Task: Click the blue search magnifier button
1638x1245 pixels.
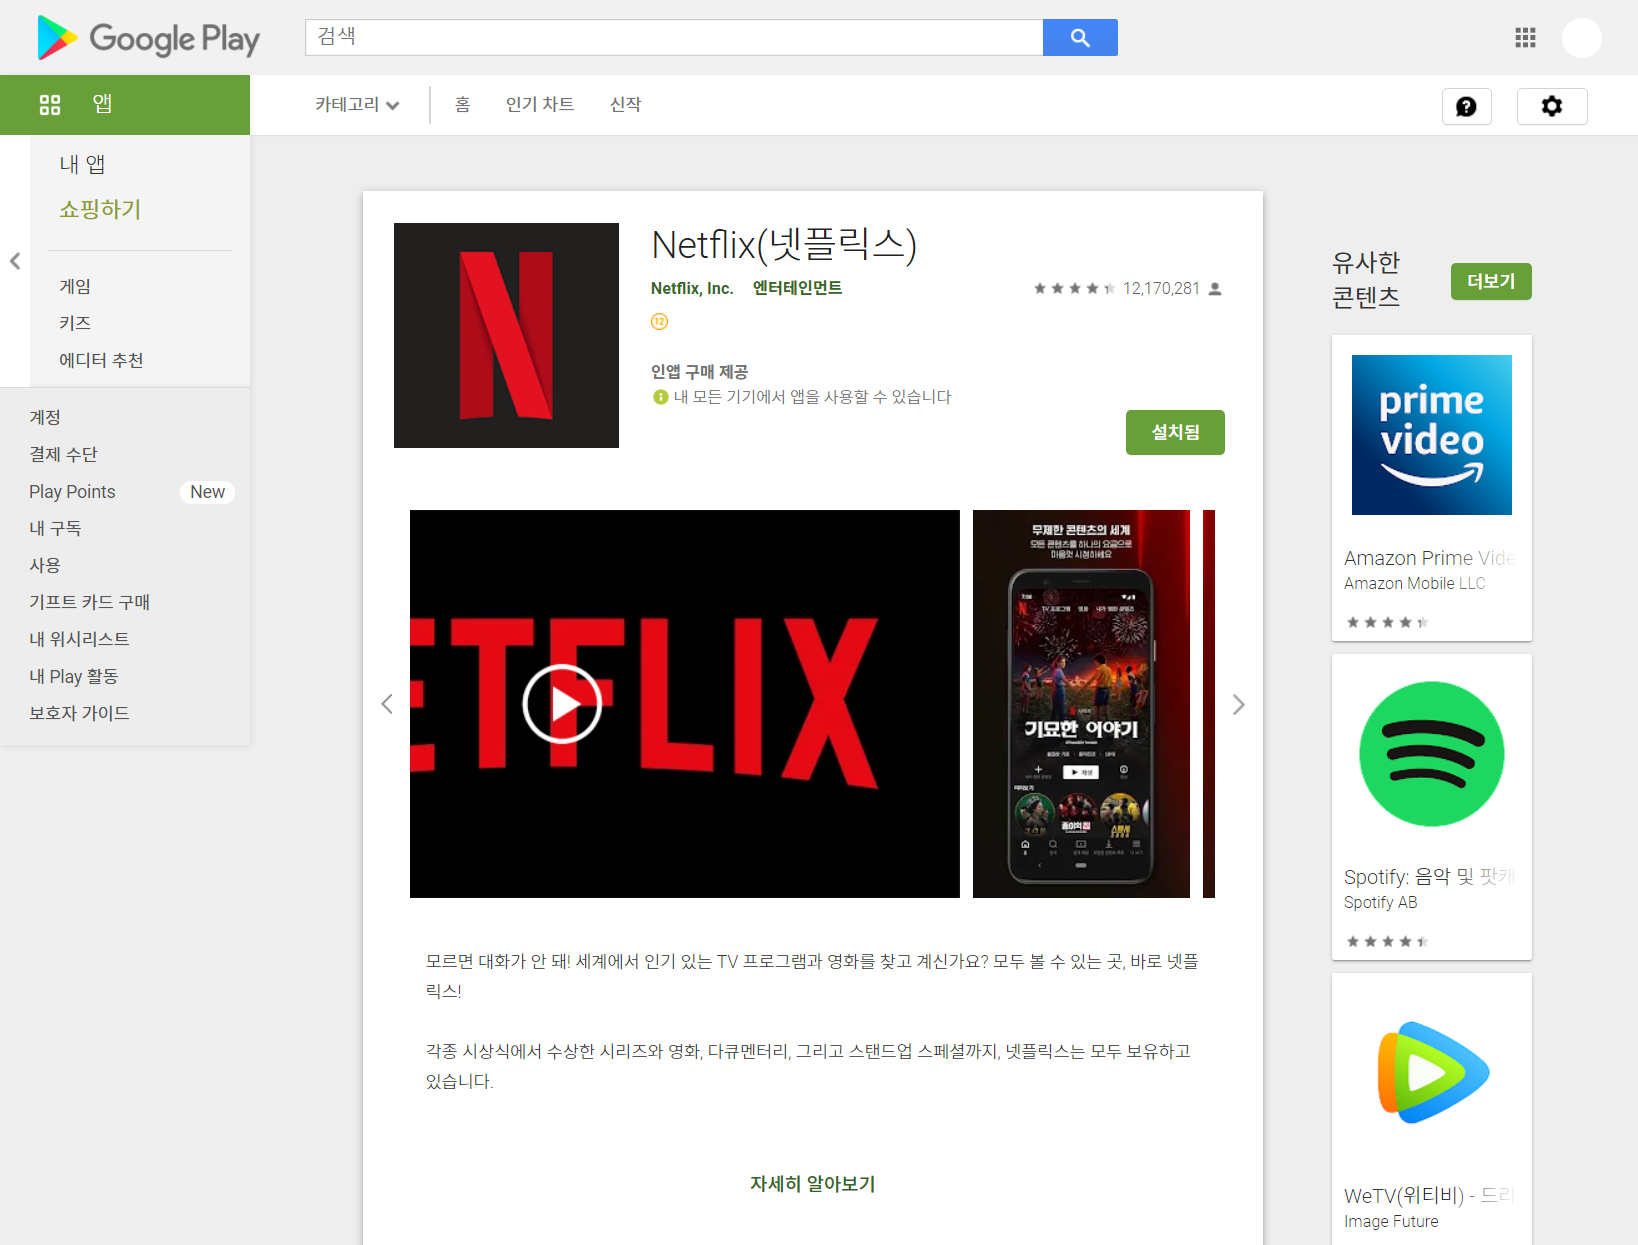Action: (x=1080, y=37)
